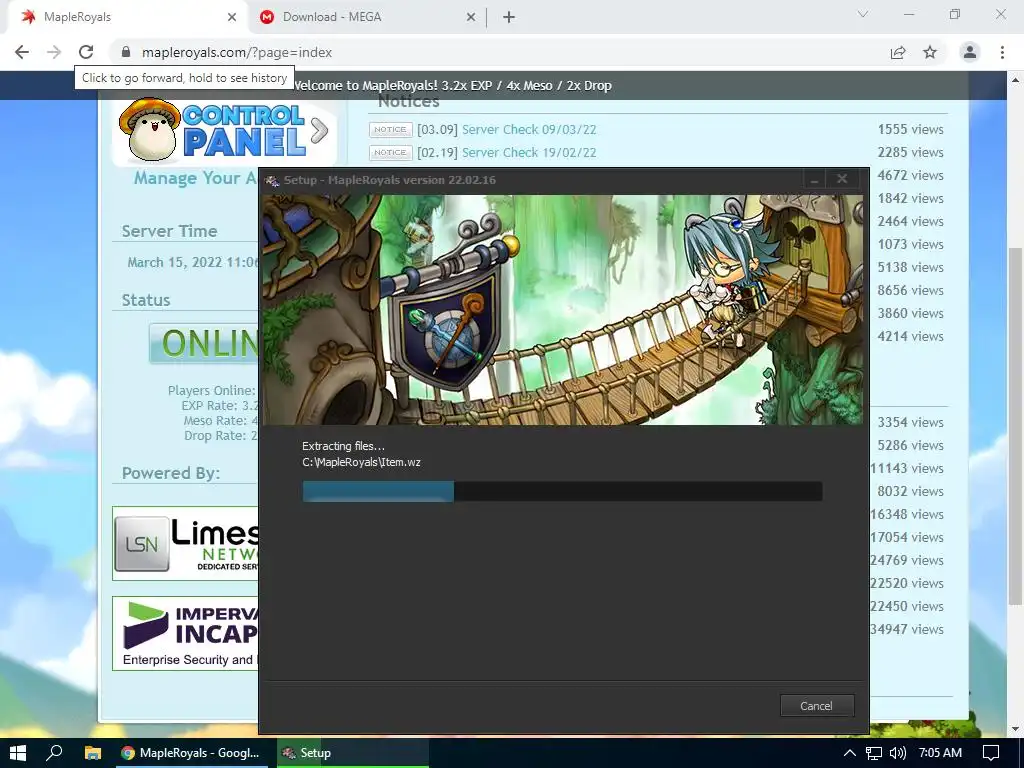Show hidden system tray icons
This screenshot has height=768, width=1024.
[x=849, y=753]
